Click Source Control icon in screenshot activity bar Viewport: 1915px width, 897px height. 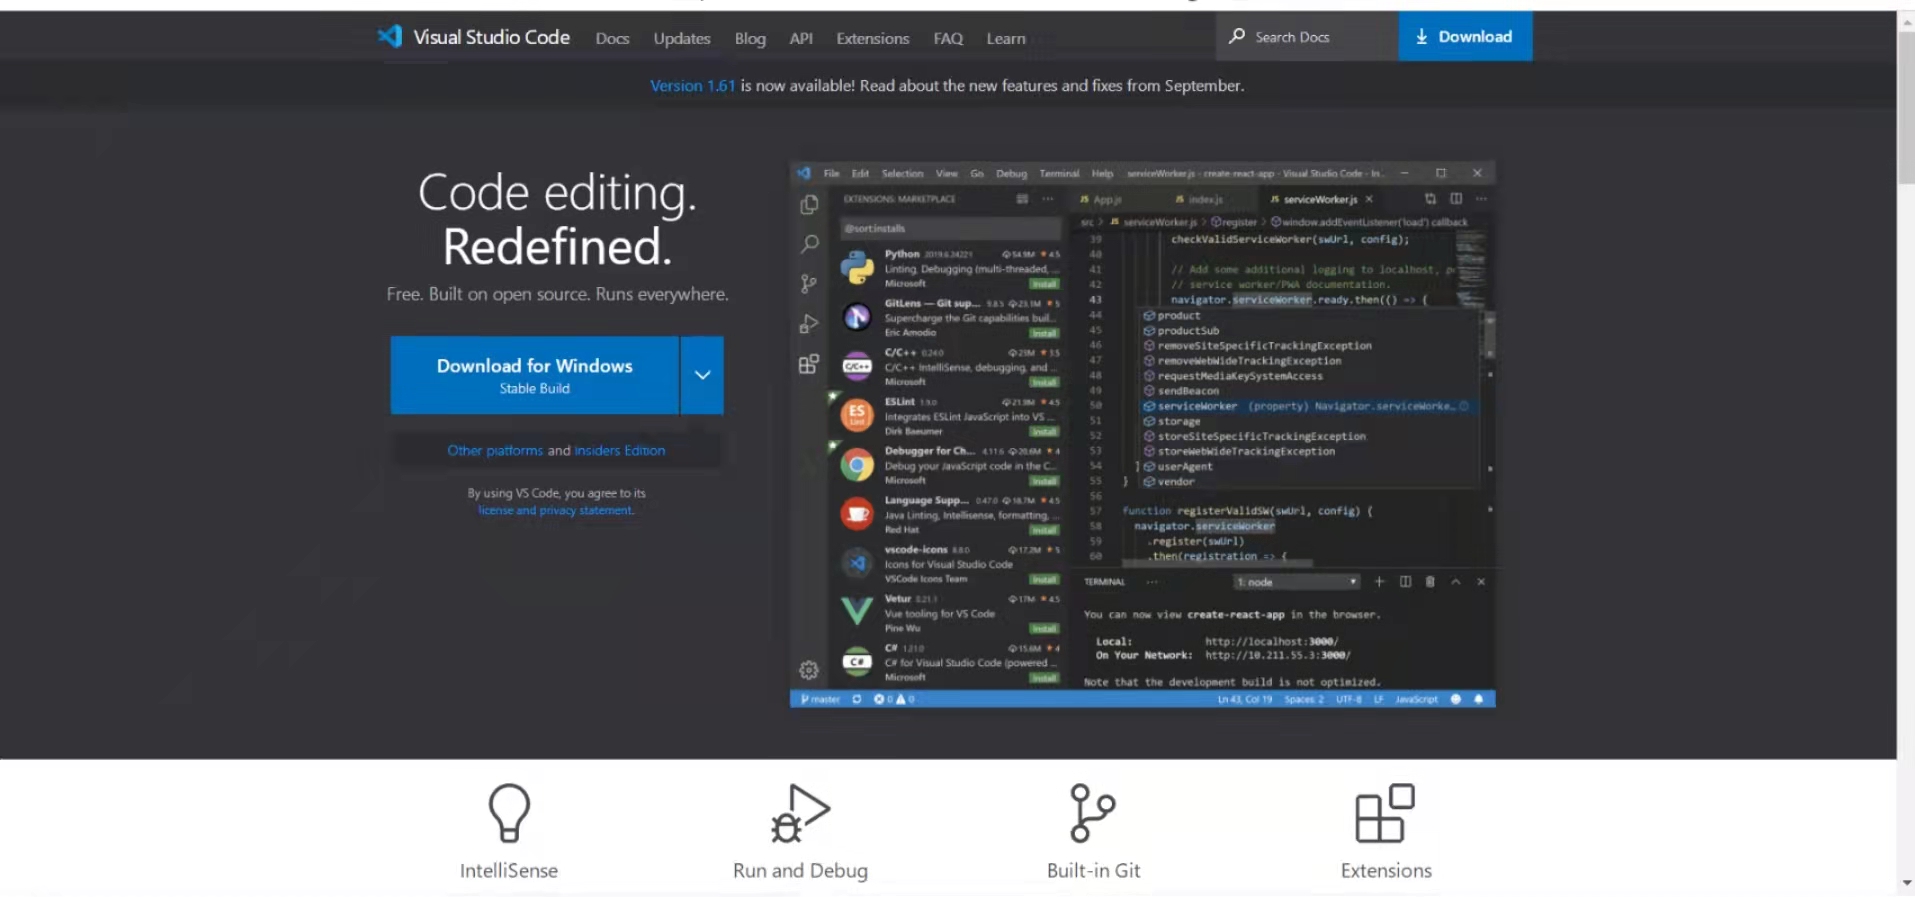809,284
